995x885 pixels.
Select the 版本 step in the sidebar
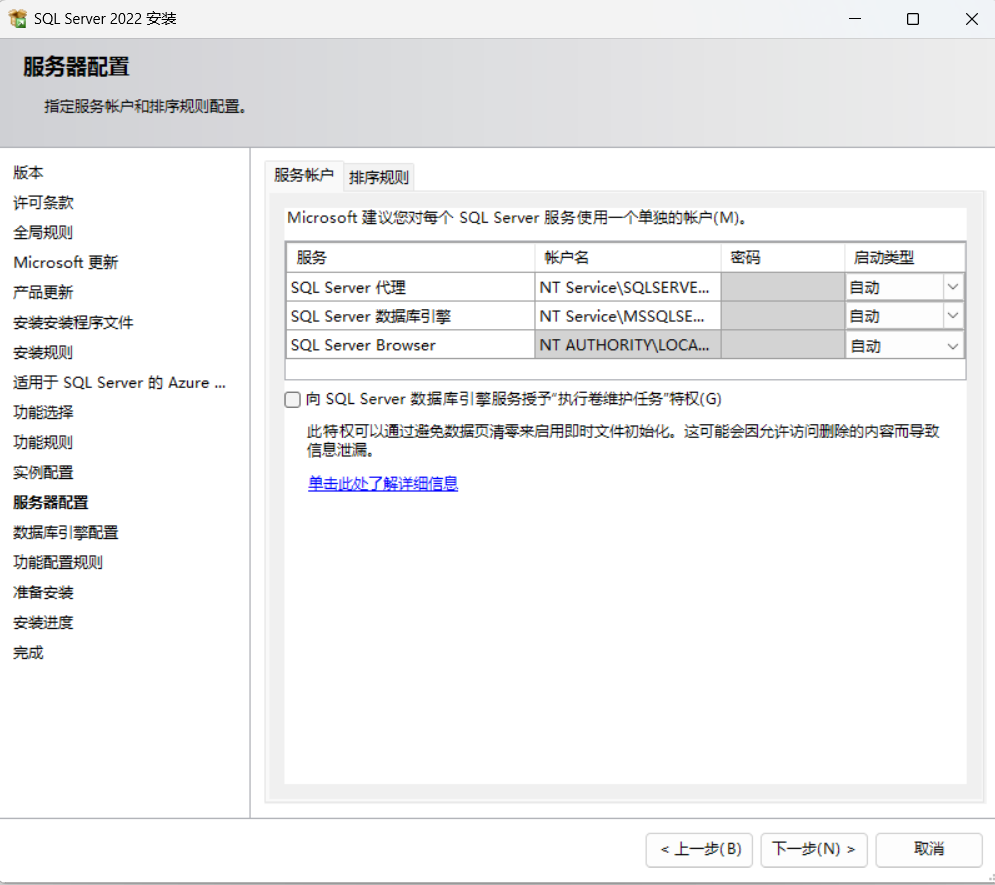[x=29, y=173]
